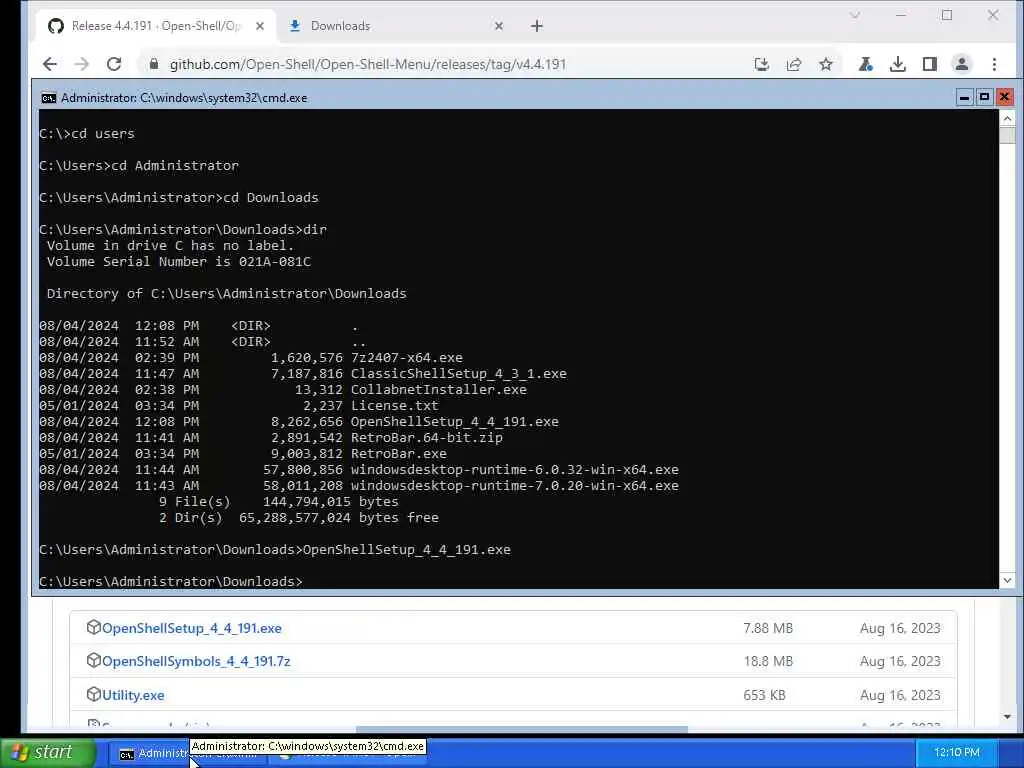Viewport: 1024px width, 768px height.
Task: Switch to the Downloads tab
Action: pyautogui.click(x=396, y=26)
